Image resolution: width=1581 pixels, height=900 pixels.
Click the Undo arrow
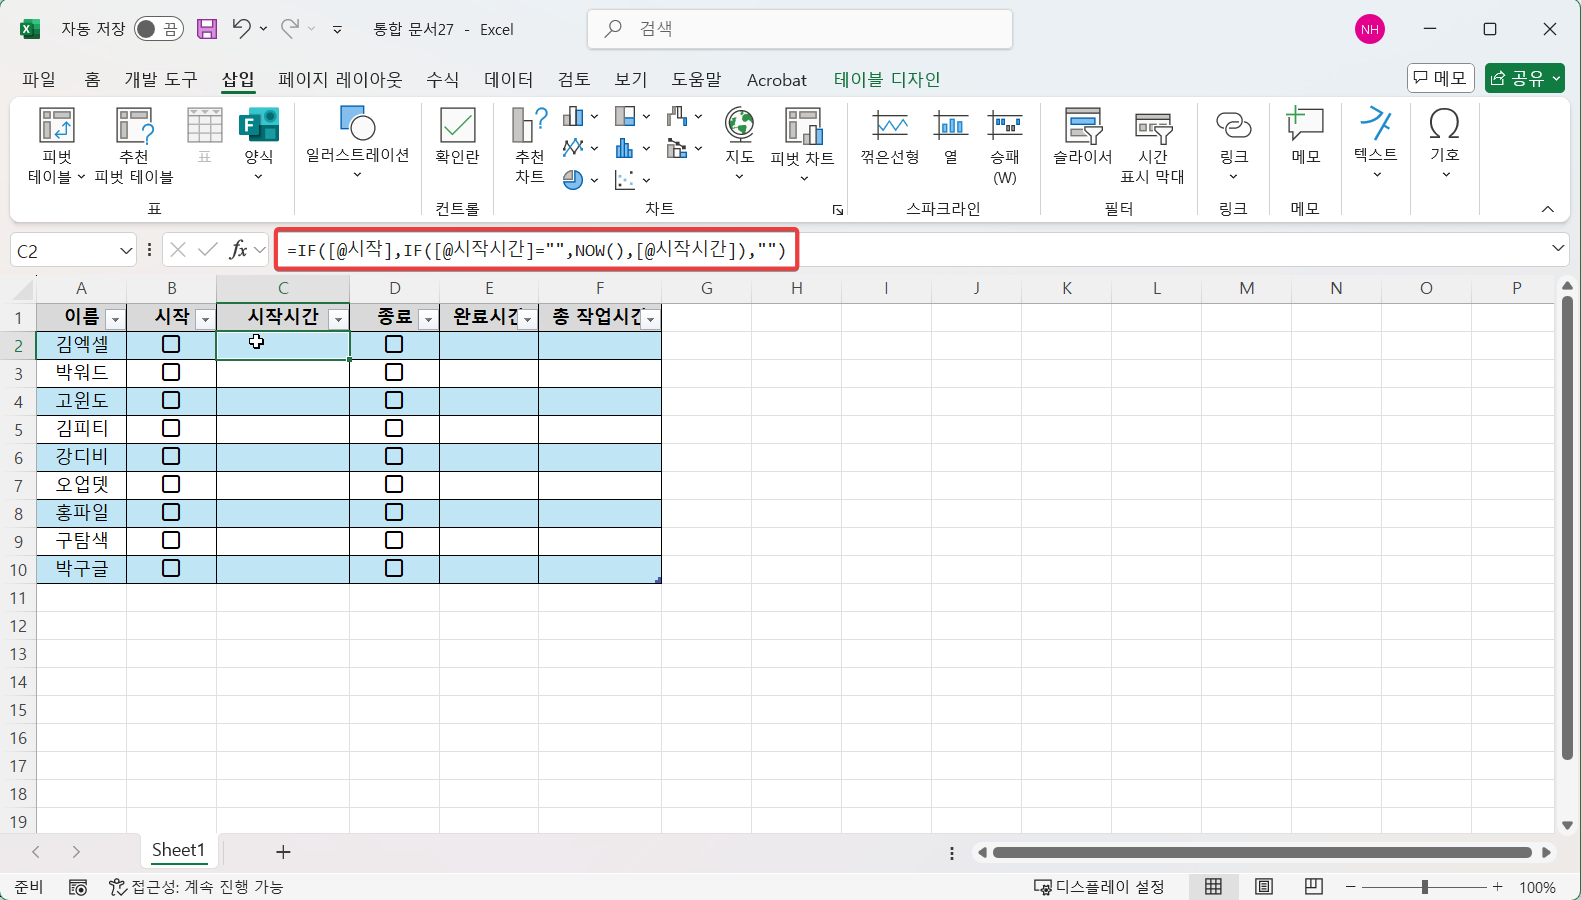[241, 28]
